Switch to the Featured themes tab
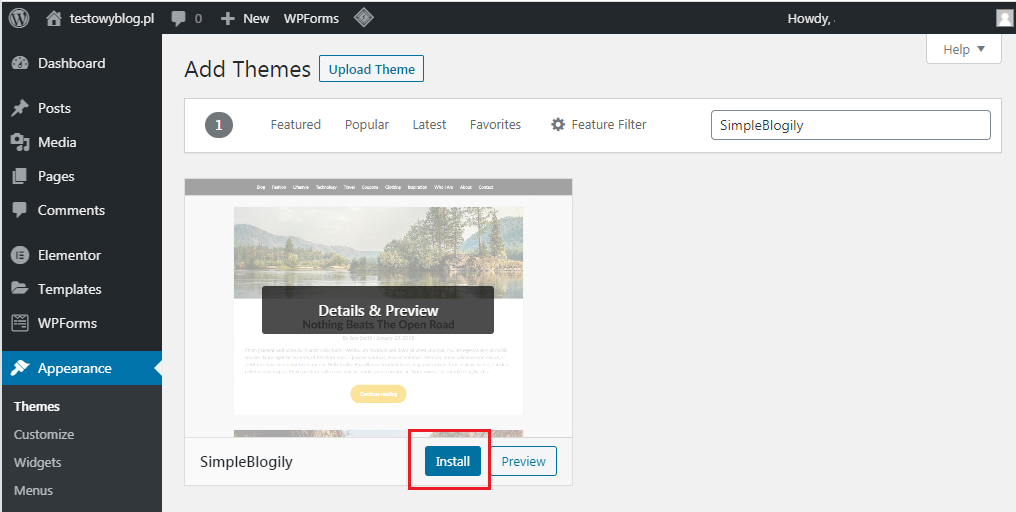This screenshot has height=512, width=1016. 295,124
